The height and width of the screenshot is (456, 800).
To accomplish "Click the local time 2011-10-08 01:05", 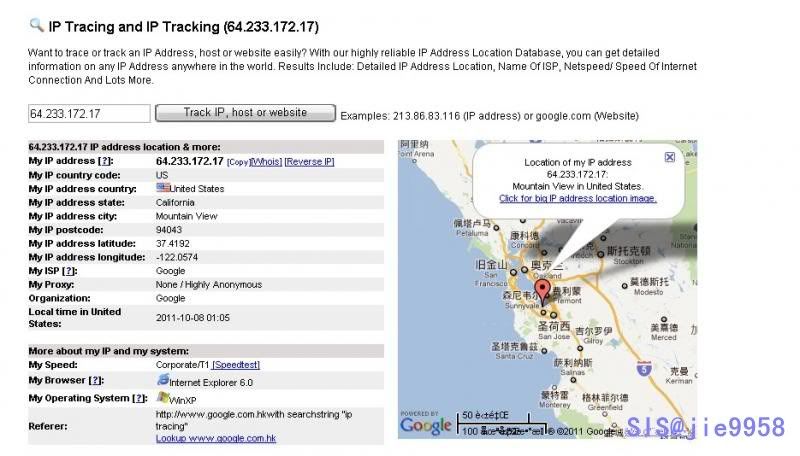I will tap(193, 318).
